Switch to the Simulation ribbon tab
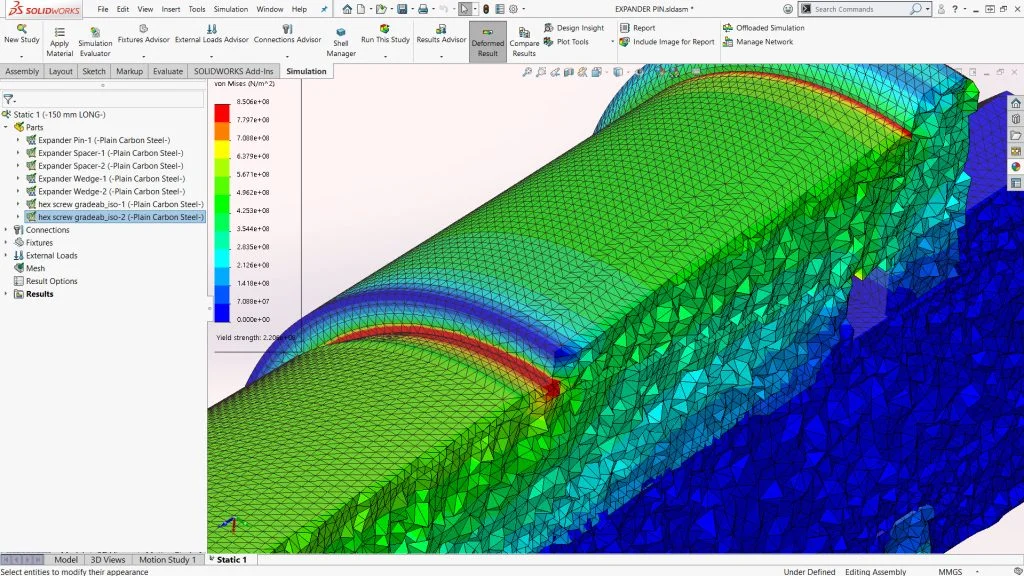Image resolution: width=1024 pixels, height=576 pixels. (306, 71)
